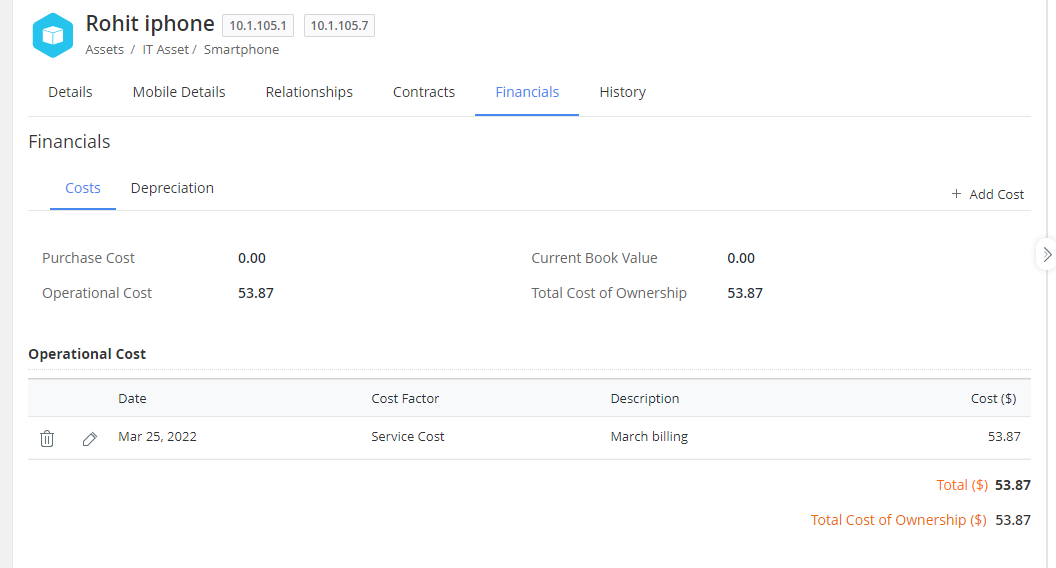Click the 53.87 cost cell in table row
The image size is (1056, 568).
pyautogui.click(x=1004, y=437)
